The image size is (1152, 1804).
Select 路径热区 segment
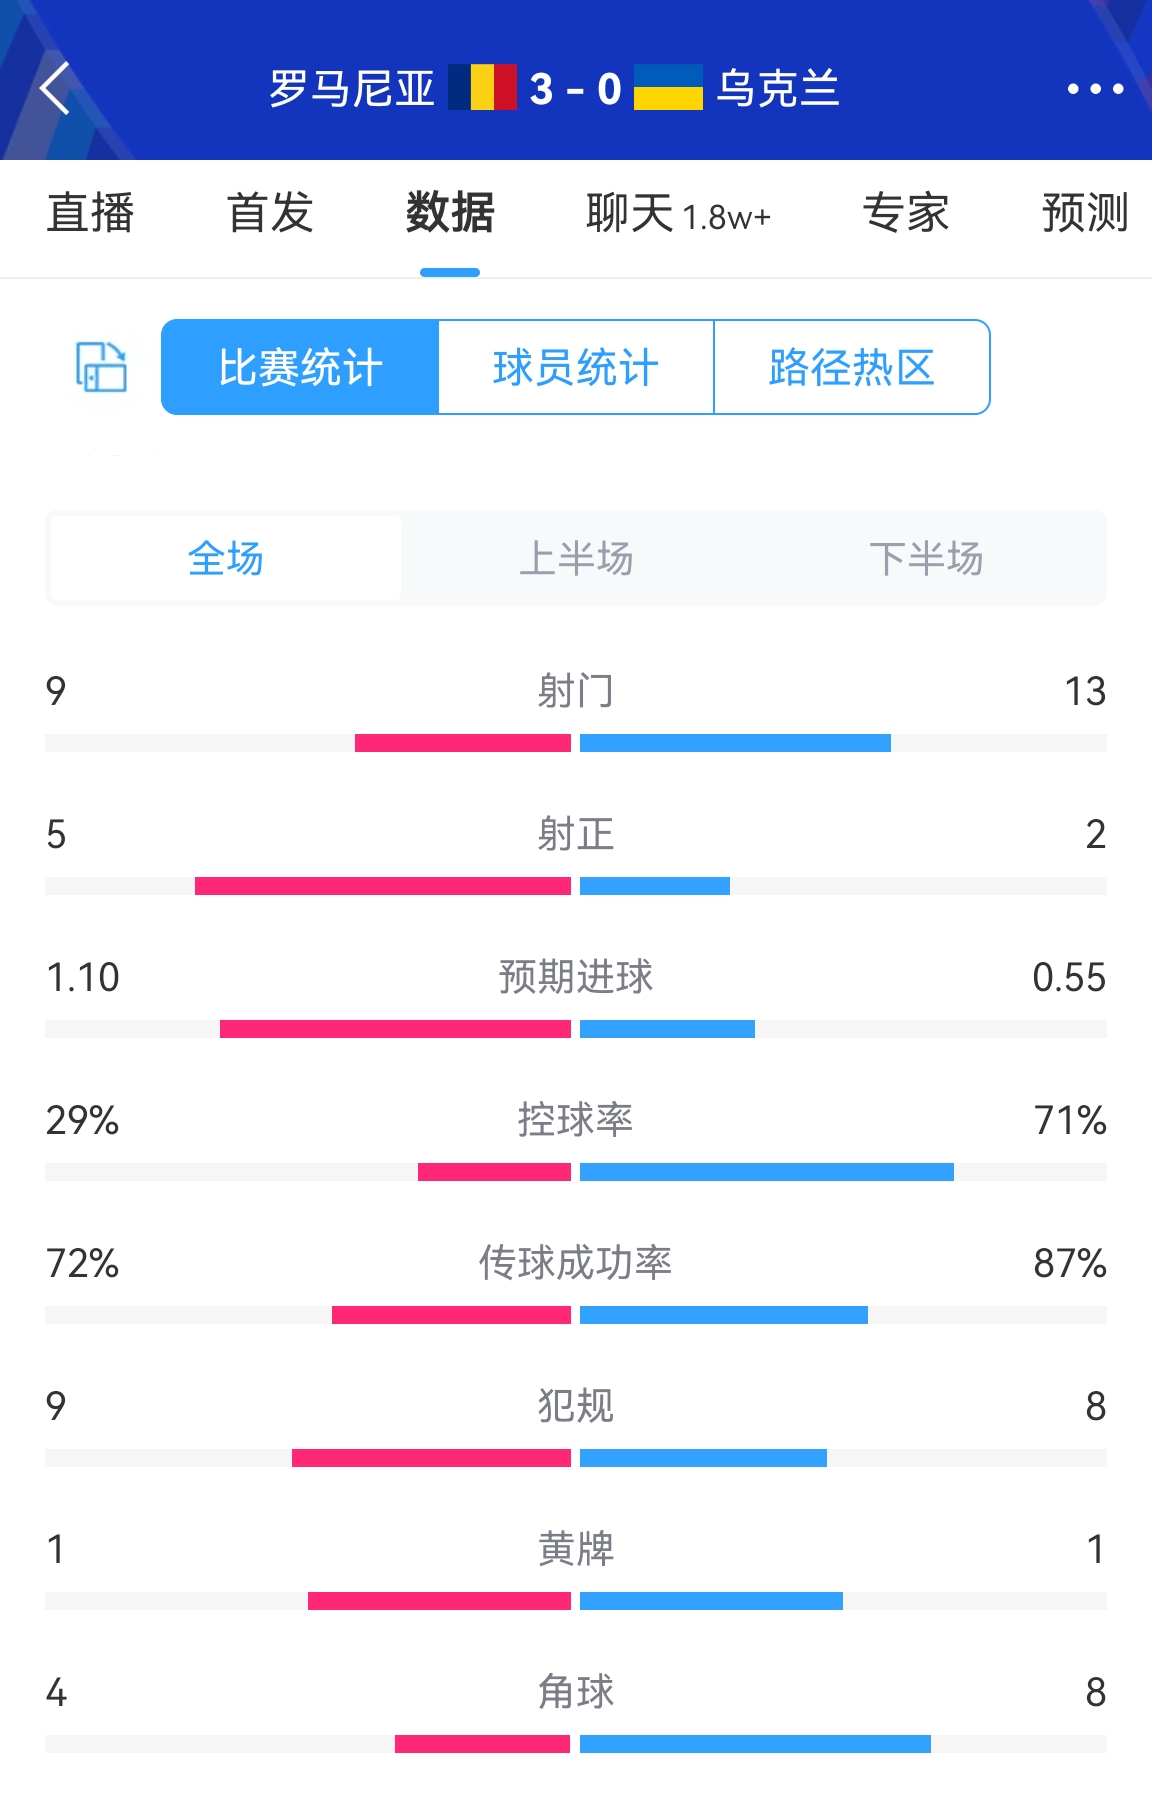pos(852,367)
